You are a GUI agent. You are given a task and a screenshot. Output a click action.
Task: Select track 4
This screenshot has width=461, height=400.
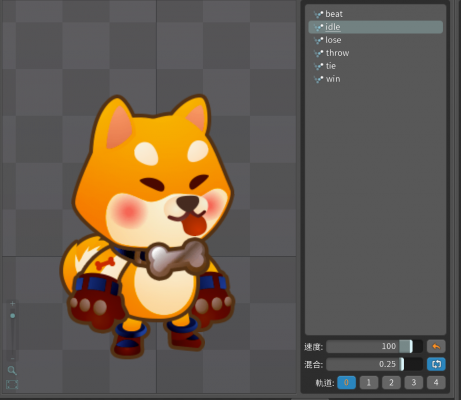[436, 382]
